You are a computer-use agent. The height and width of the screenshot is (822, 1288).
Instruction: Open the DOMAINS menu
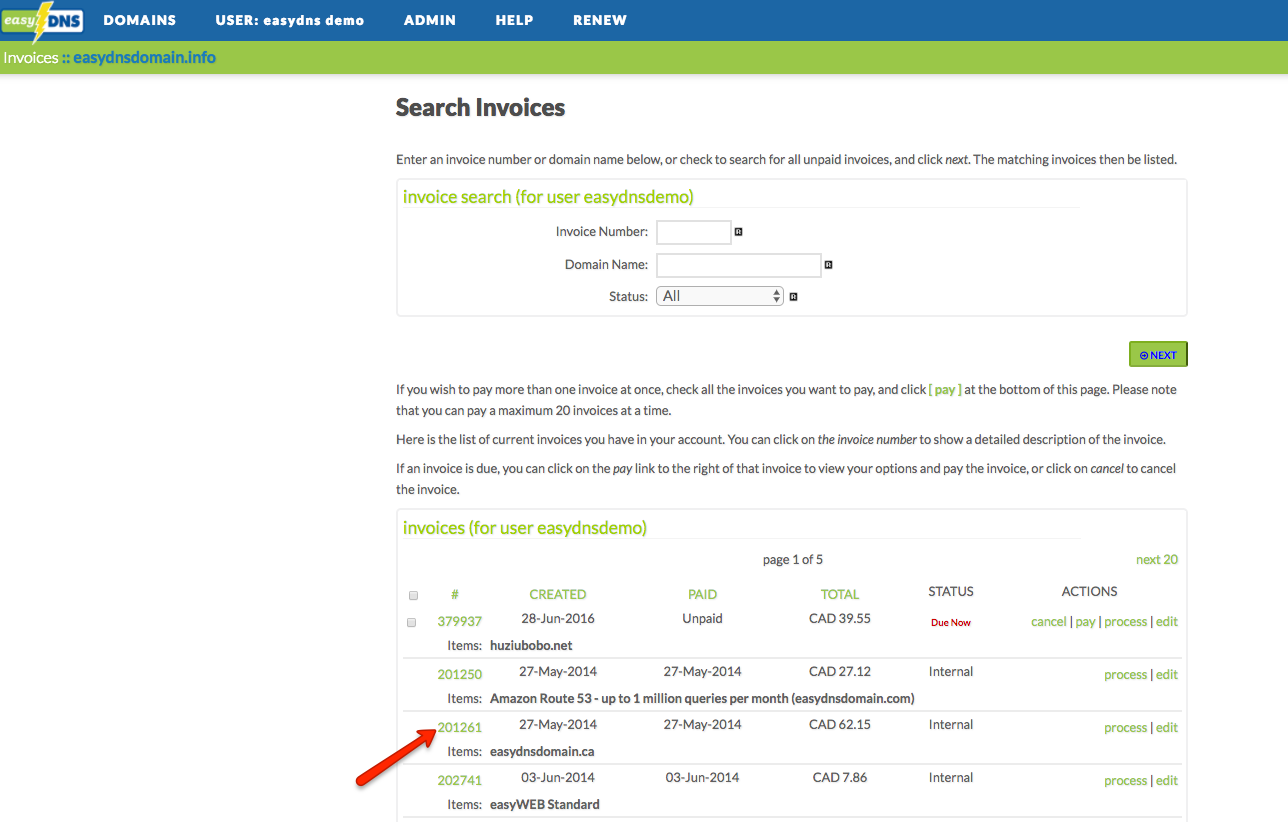click(x=139, y=20)
